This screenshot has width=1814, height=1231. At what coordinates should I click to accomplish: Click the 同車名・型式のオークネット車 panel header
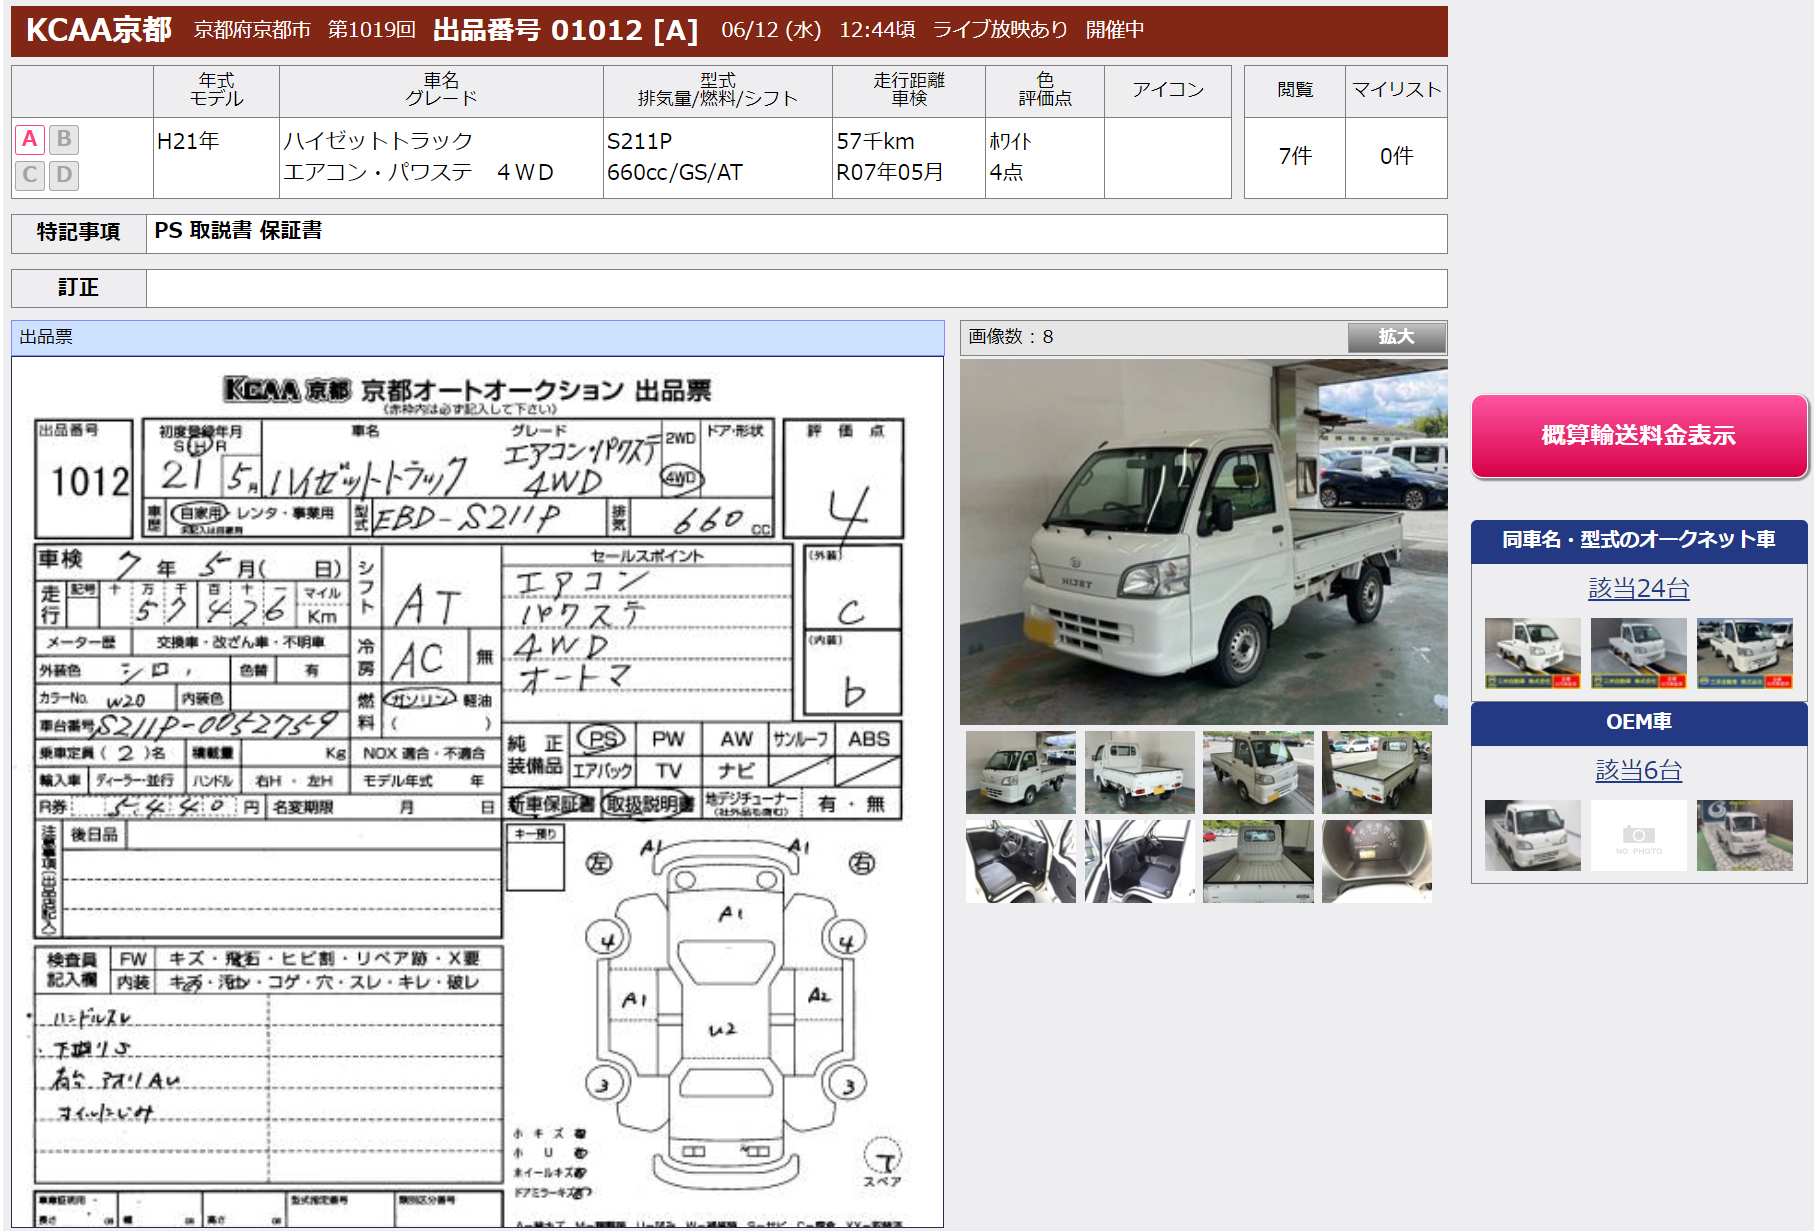click(1639, 540)
